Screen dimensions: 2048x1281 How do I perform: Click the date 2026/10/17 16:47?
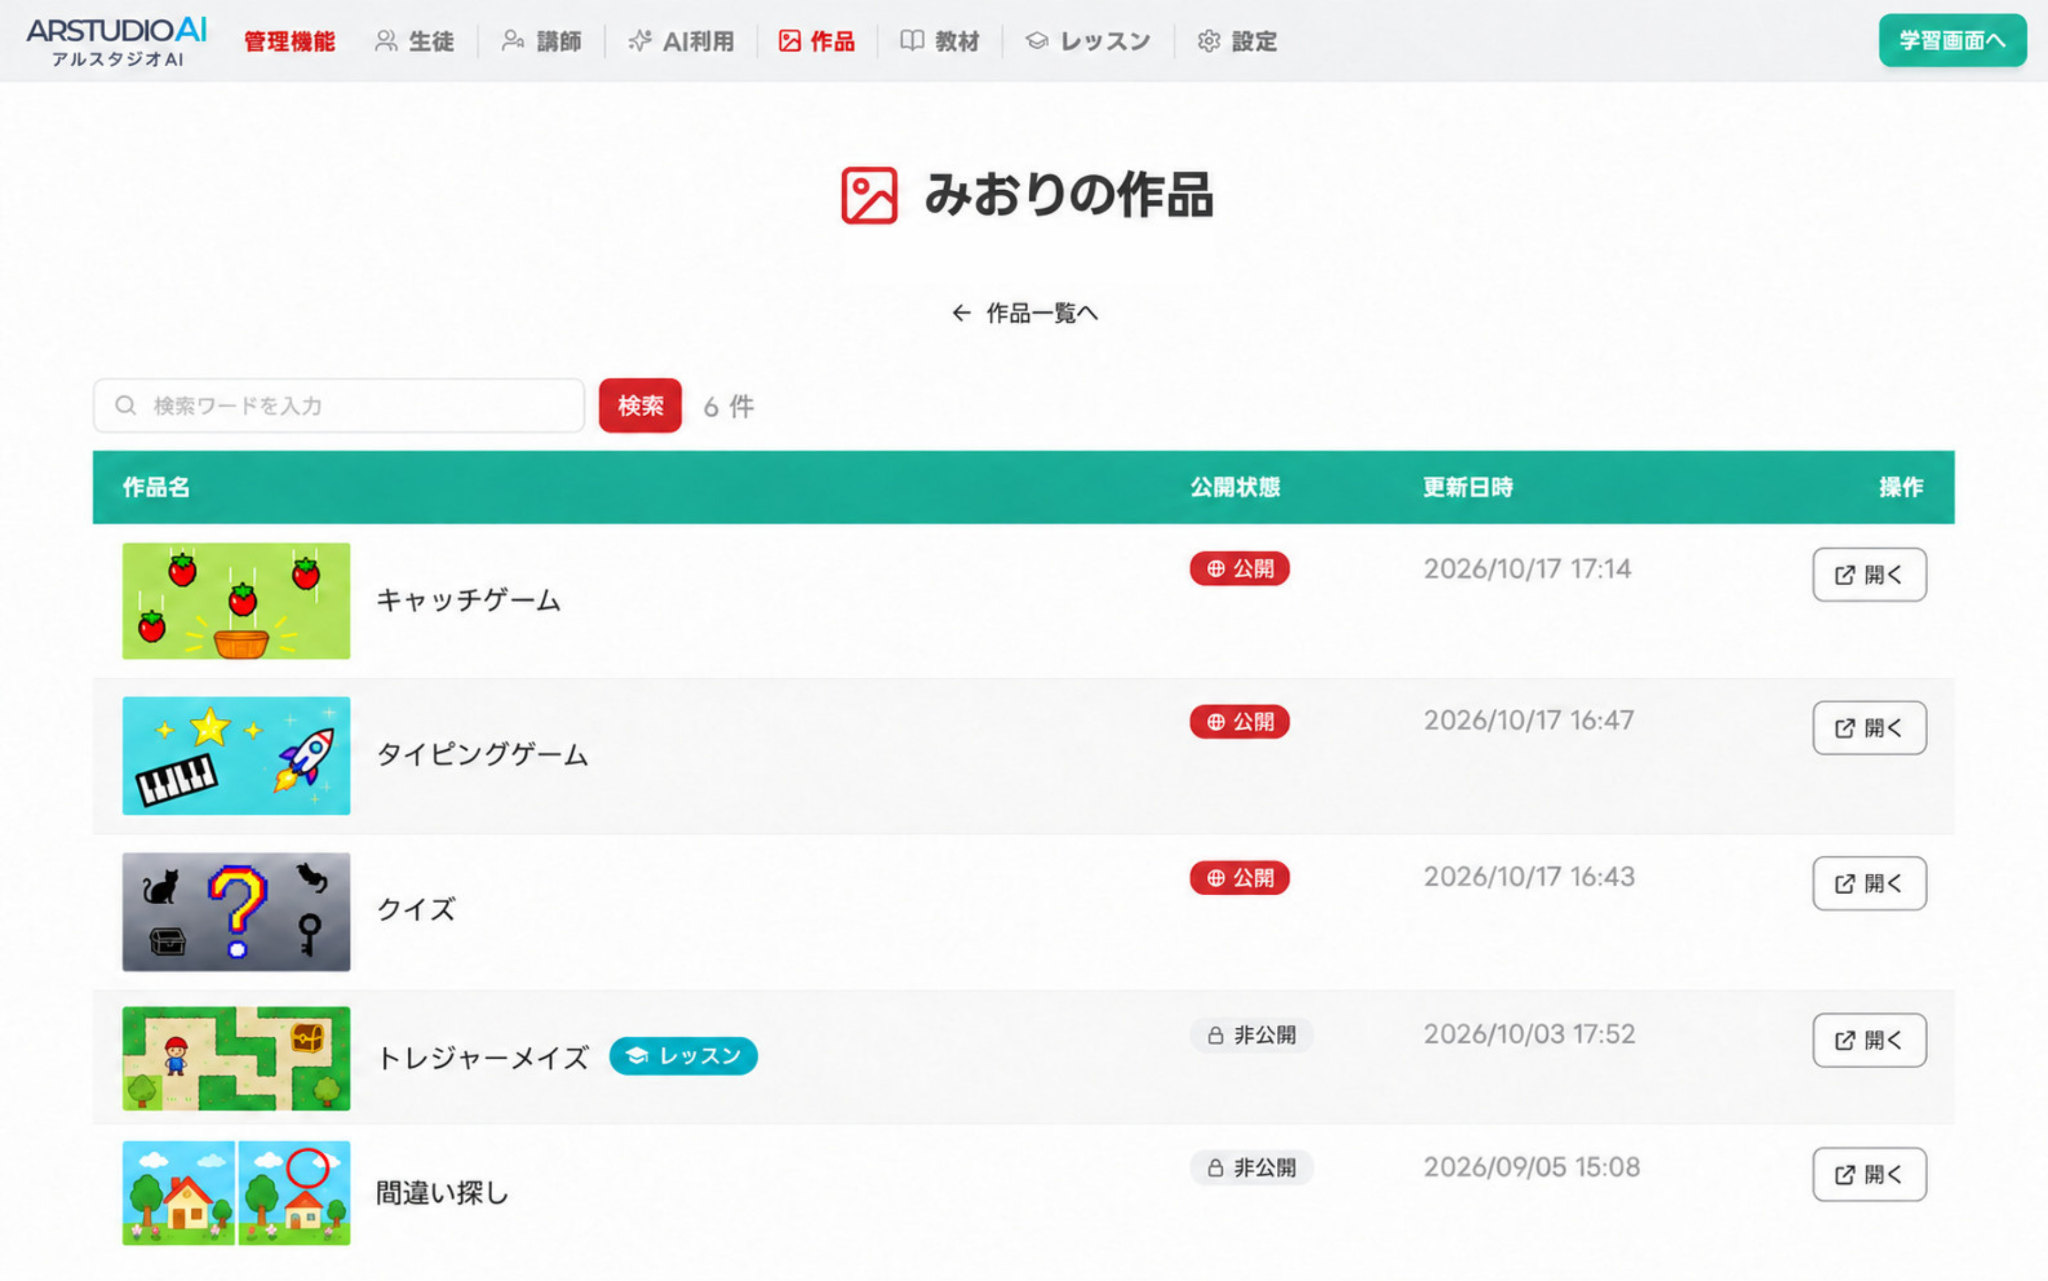[x=1528, y=720]
